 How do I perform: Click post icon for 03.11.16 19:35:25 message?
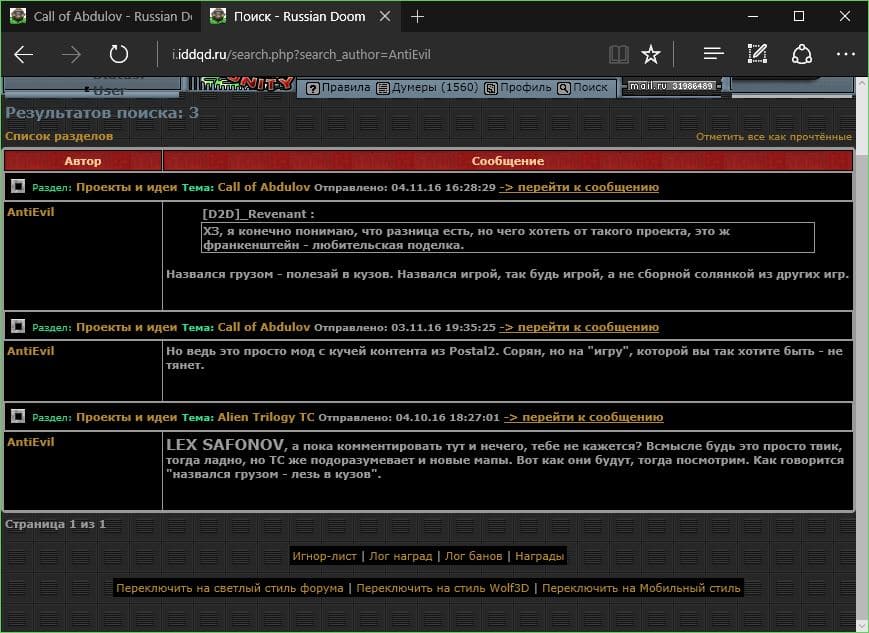[x=18, y=326]
